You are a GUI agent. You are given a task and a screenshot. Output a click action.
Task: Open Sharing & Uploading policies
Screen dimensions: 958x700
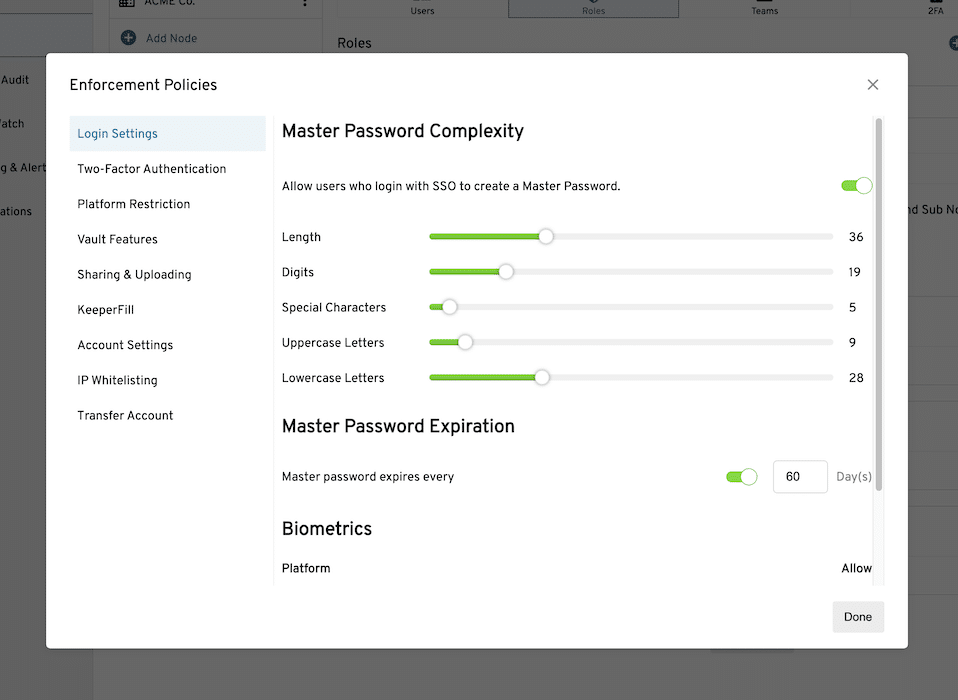134,274
